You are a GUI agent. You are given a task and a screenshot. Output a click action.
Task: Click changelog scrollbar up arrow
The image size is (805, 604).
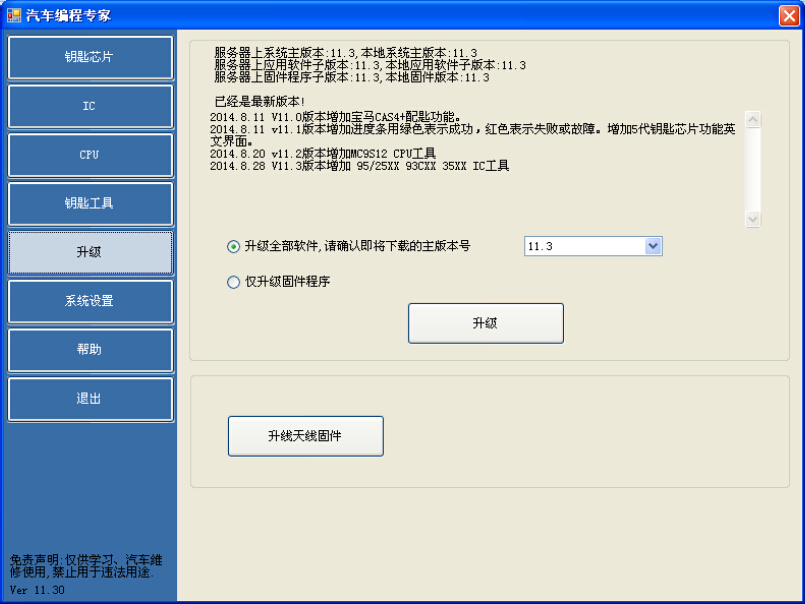[x=753, y=119]
